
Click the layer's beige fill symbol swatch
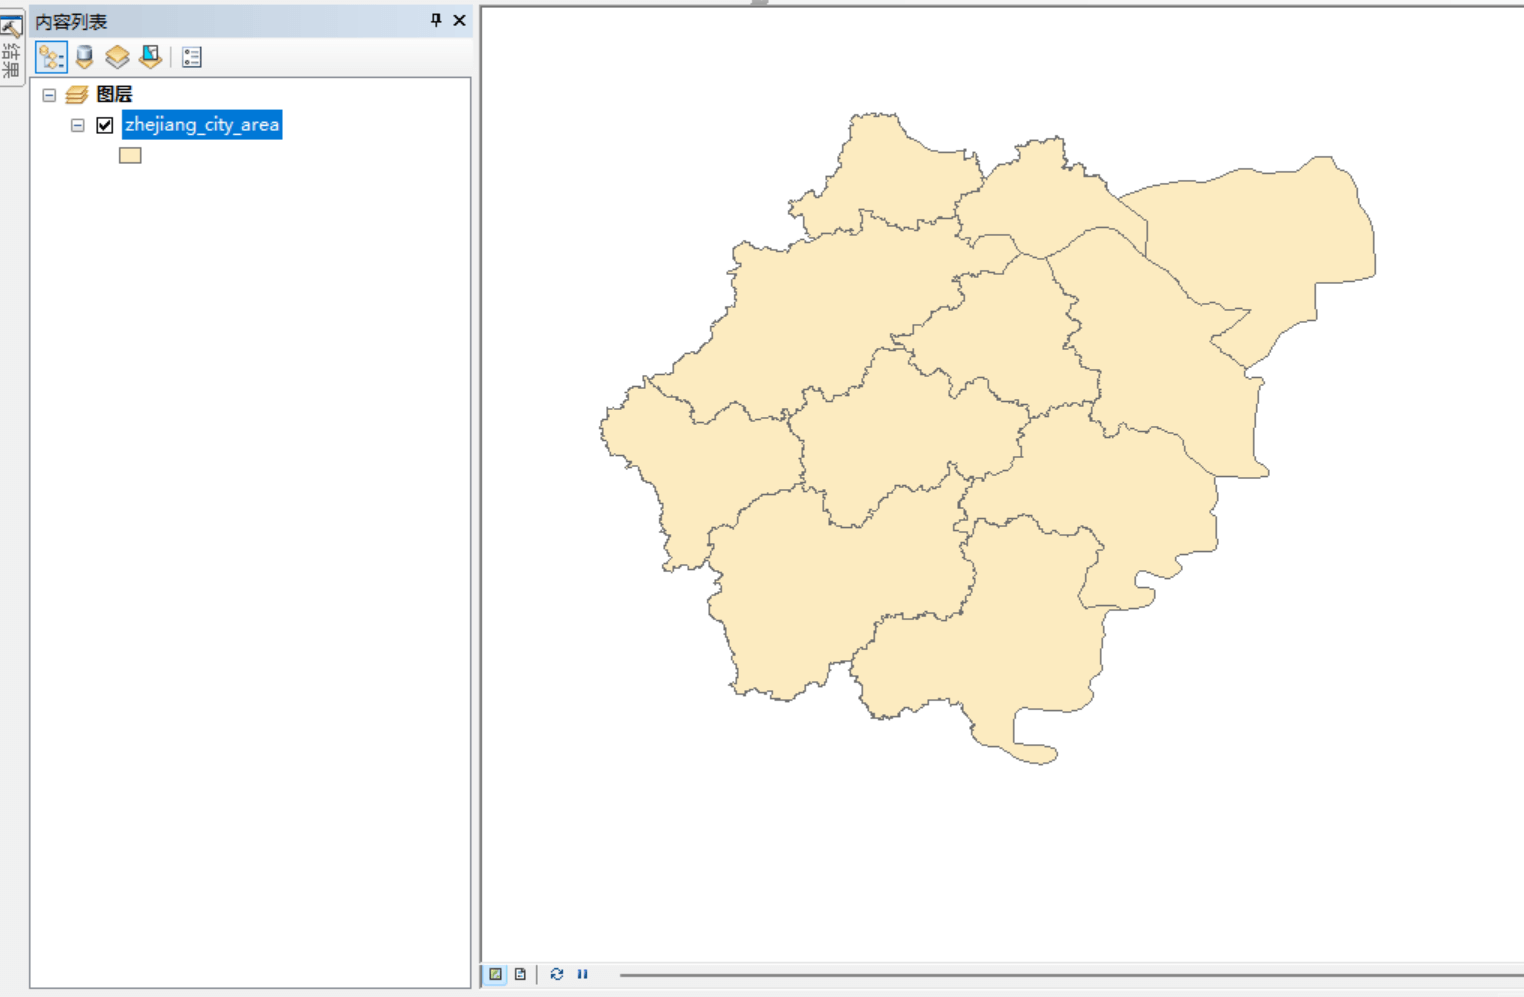130,155
